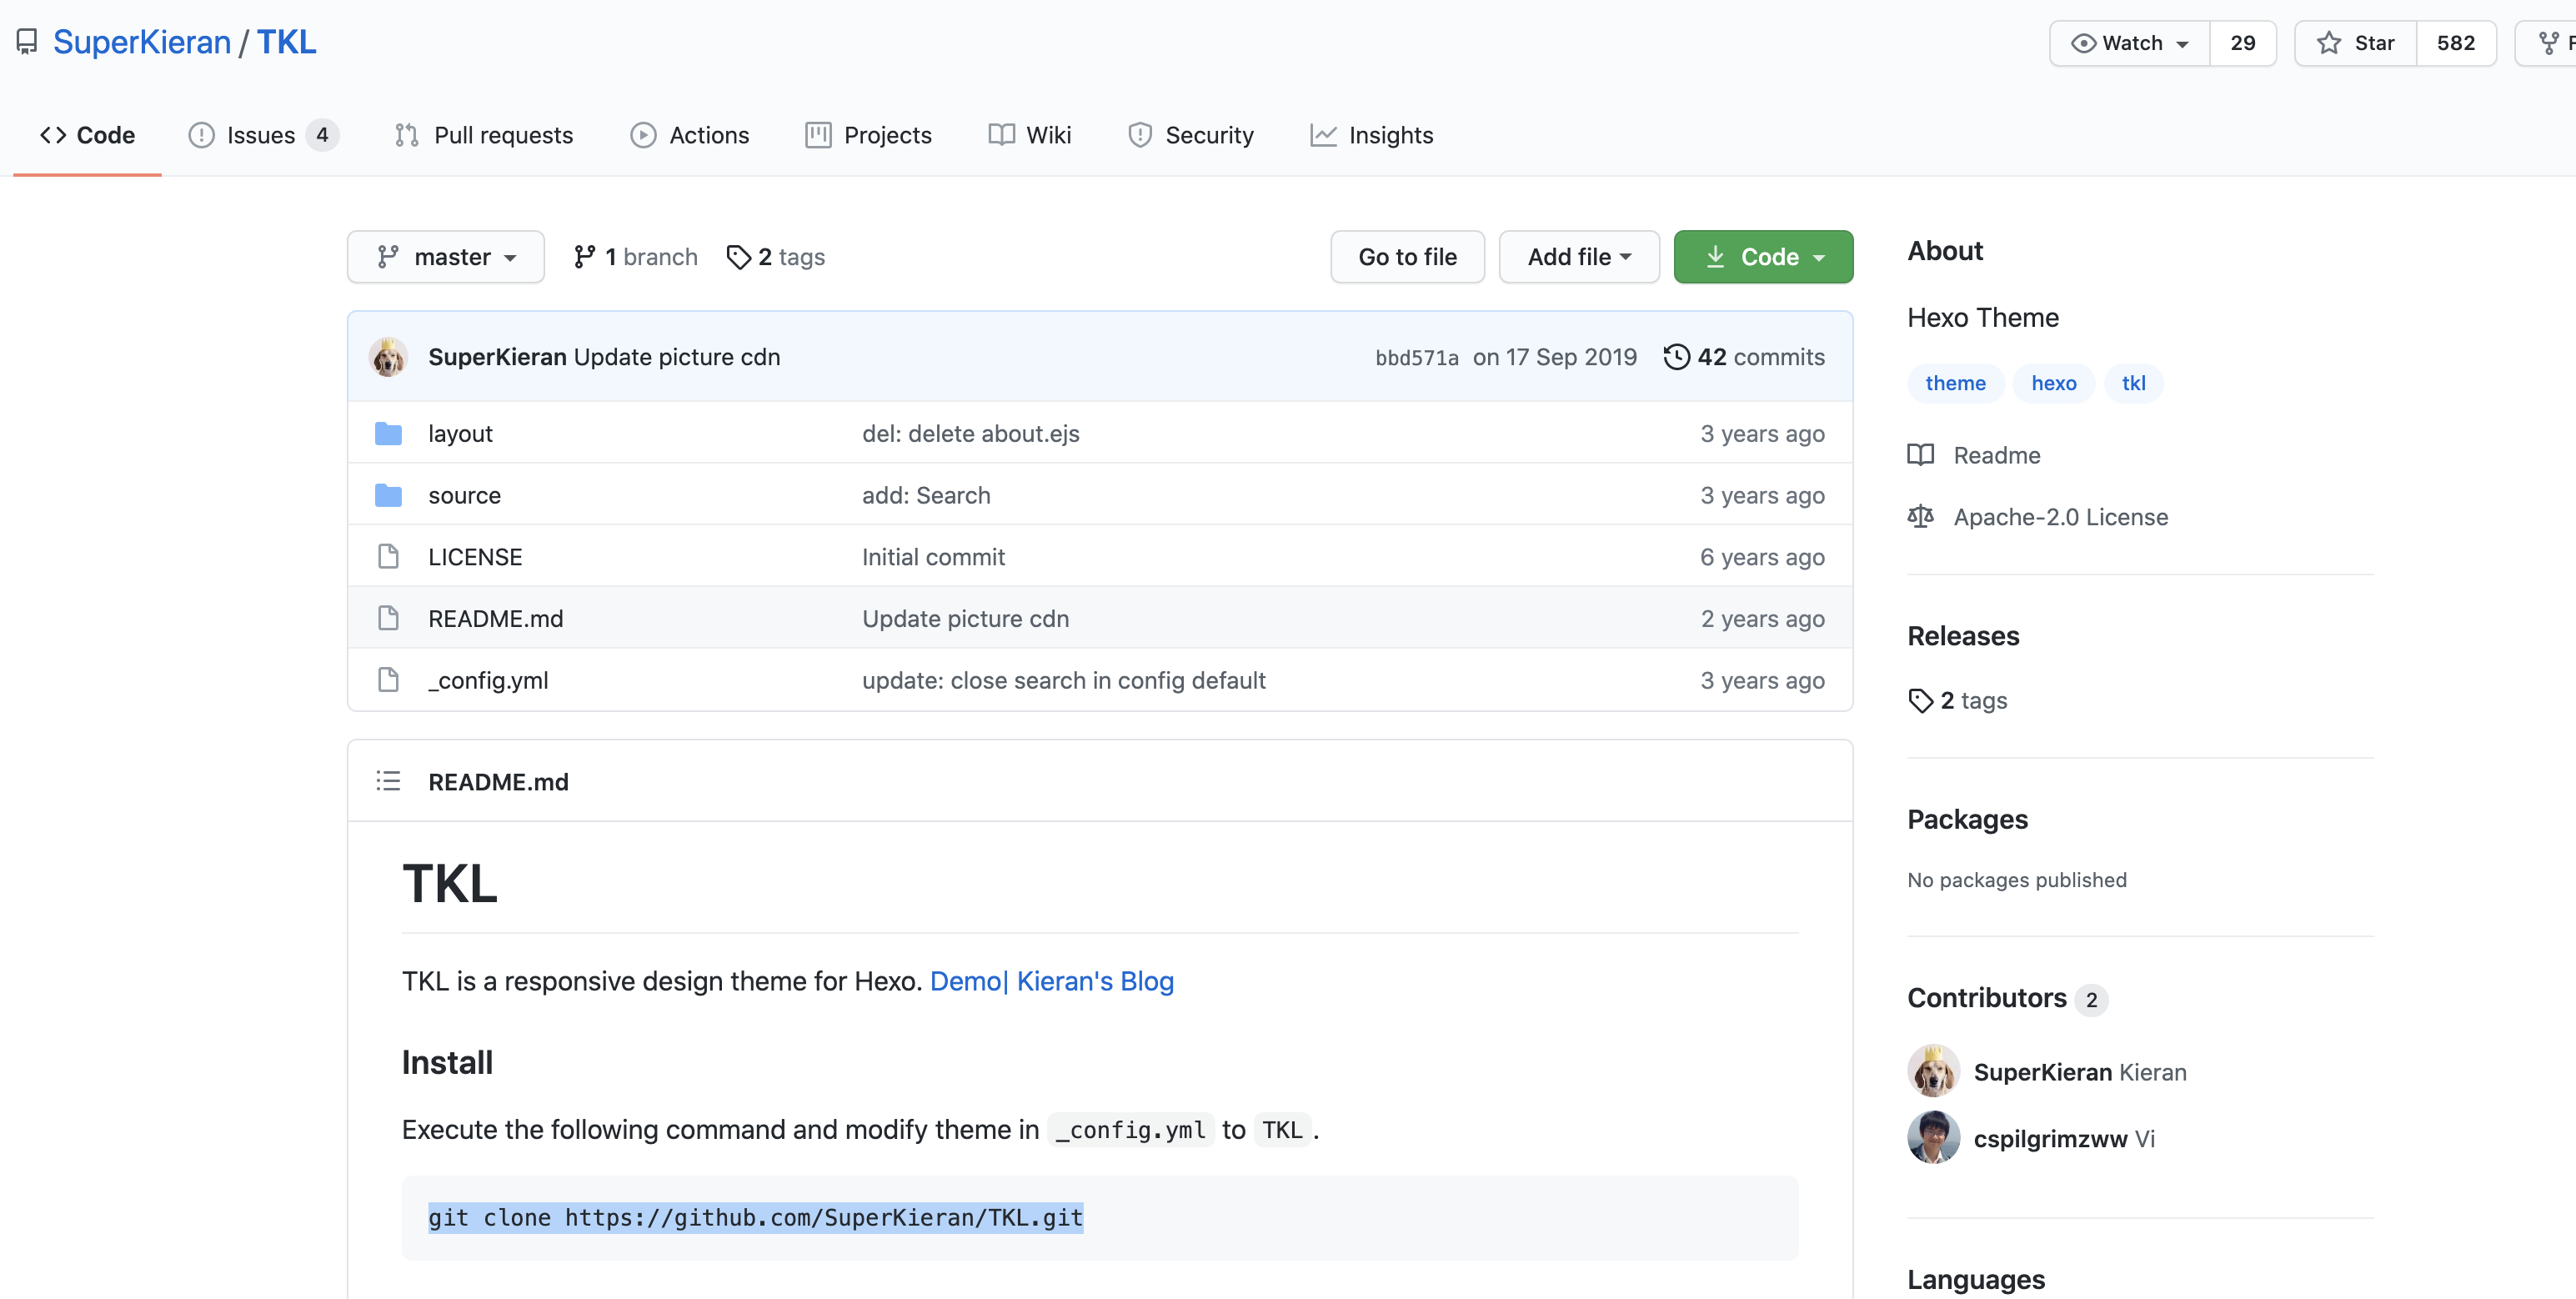Click the source folder icon
2576x1299 pixels.
coord(388,496)
